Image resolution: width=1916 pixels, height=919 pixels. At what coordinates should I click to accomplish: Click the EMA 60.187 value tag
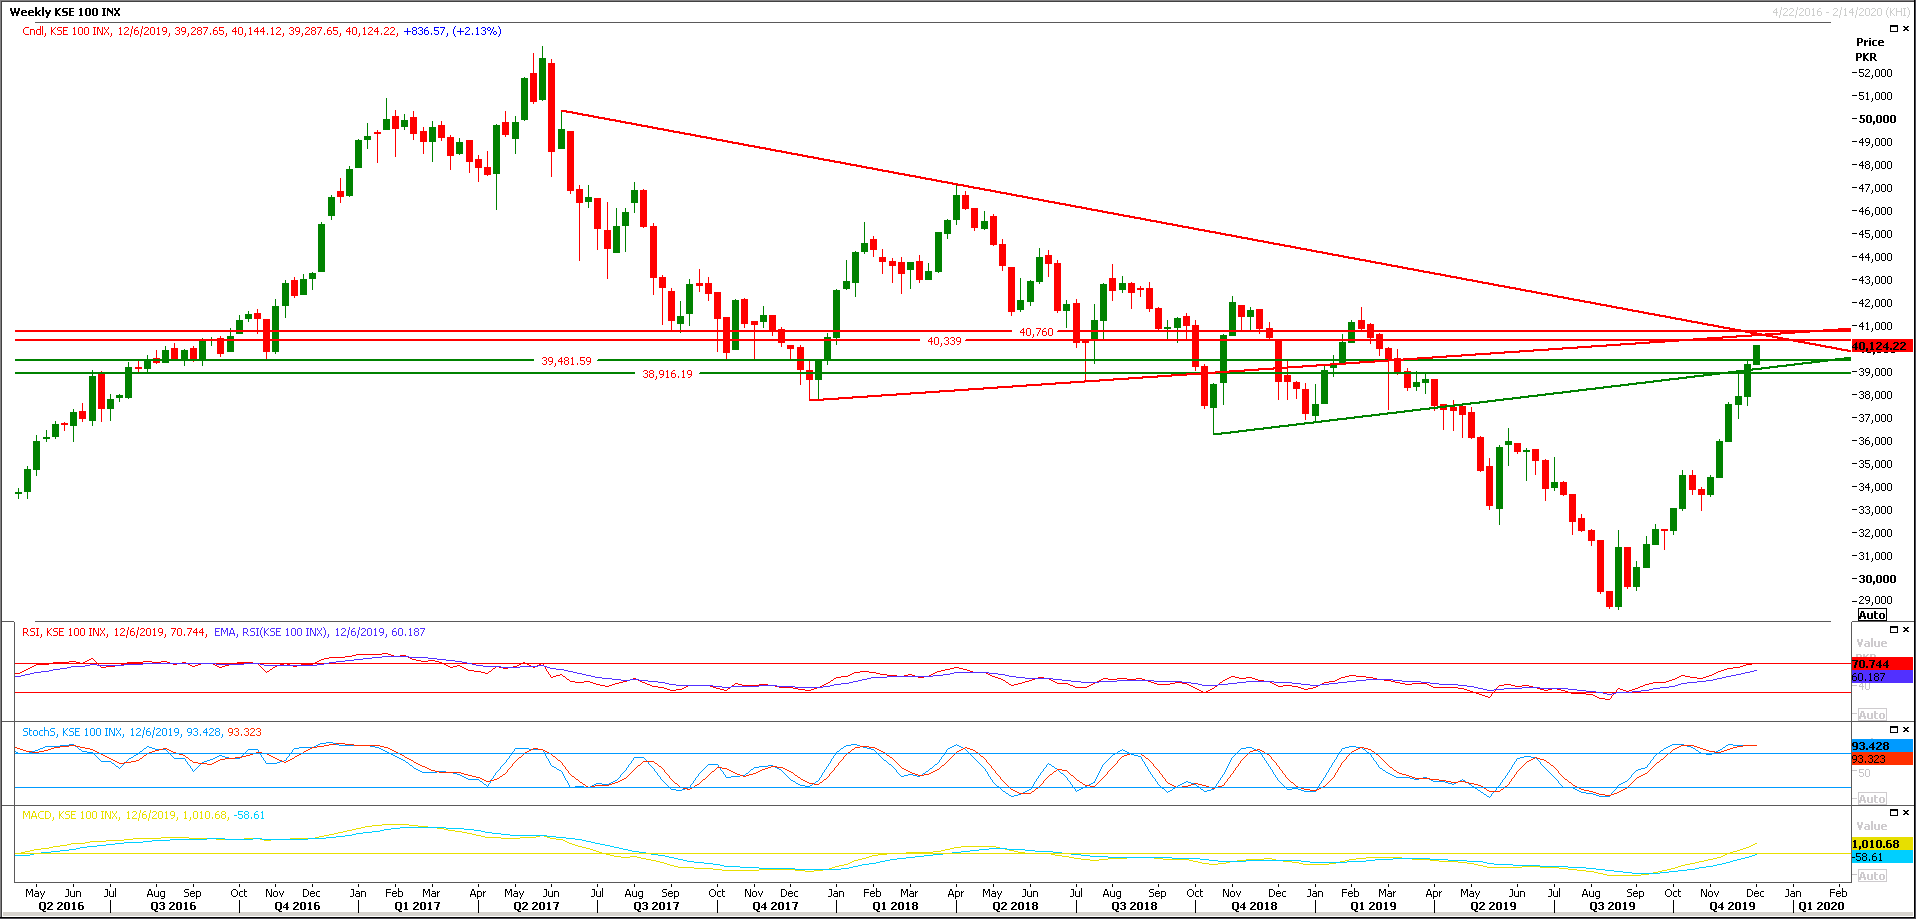(1881, 677)
